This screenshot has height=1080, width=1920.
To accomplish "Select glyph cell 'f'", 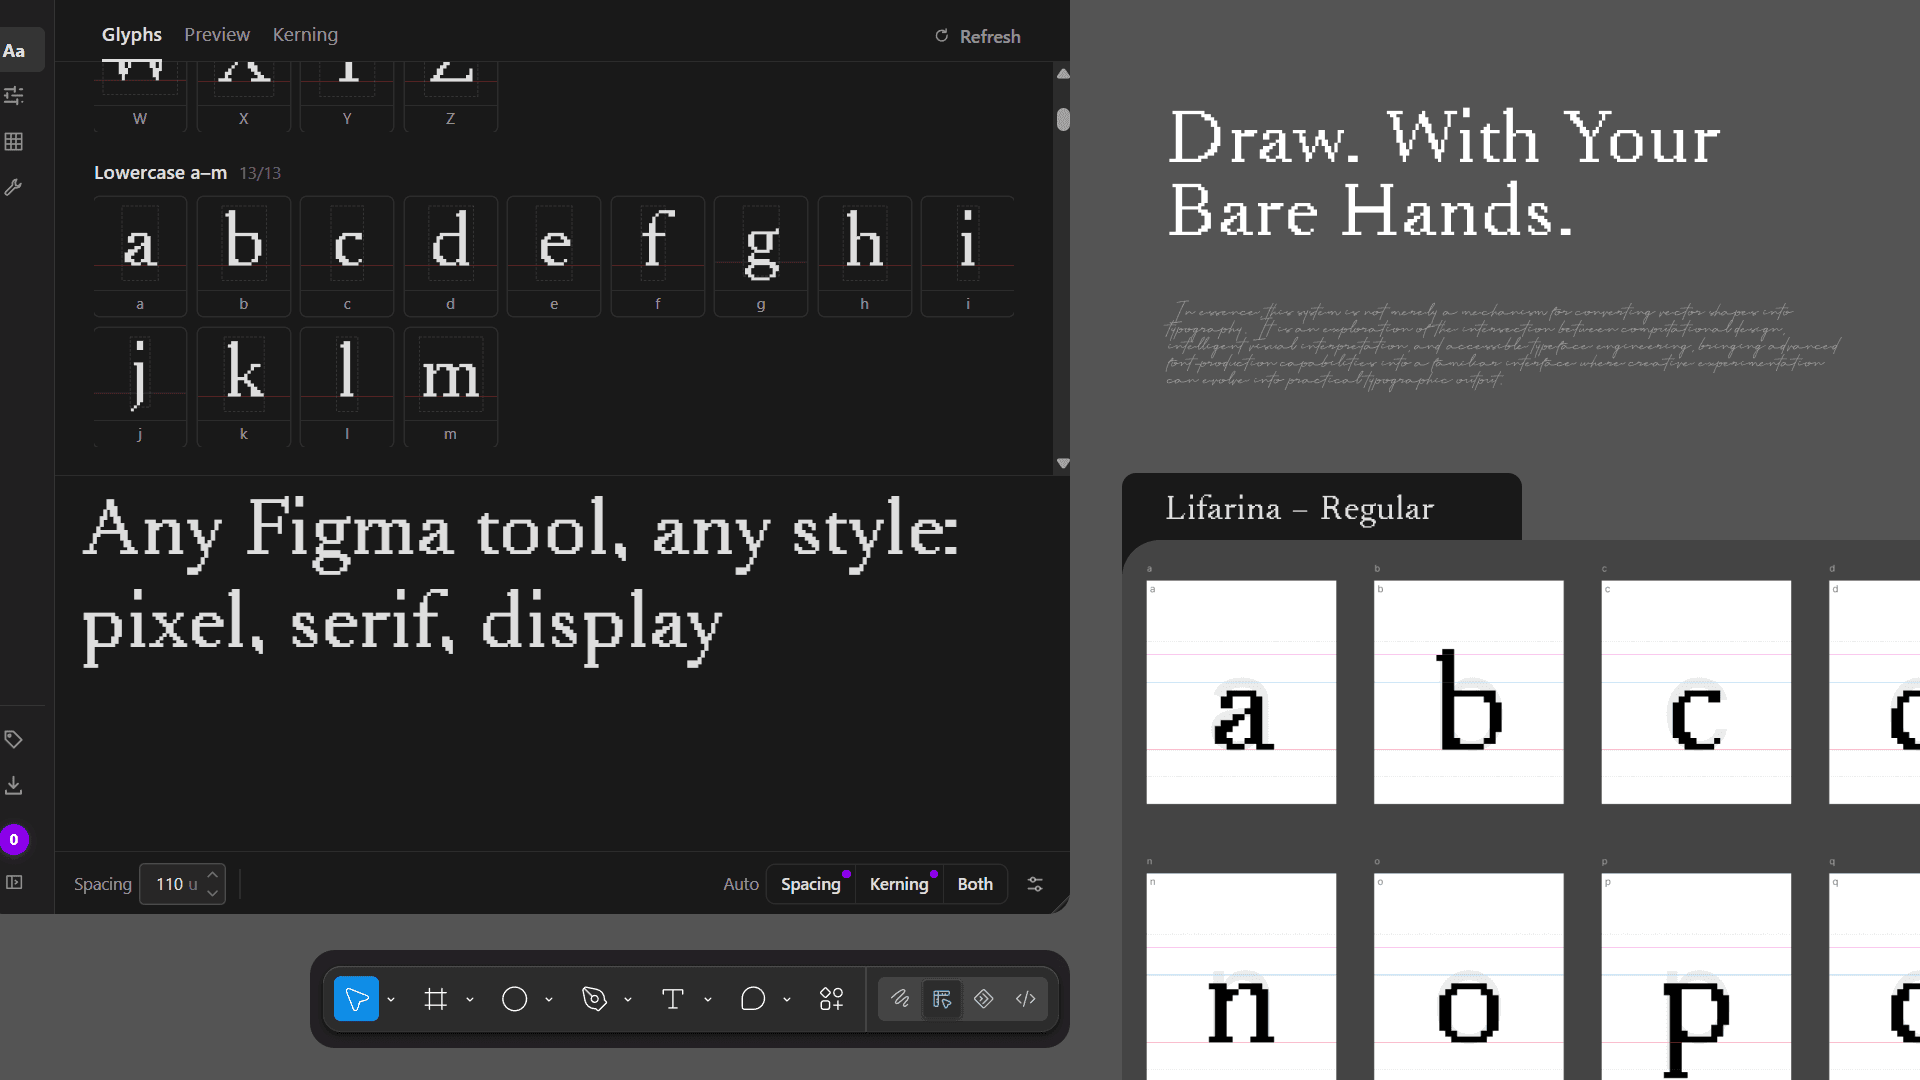I will [x=658, y=257].
